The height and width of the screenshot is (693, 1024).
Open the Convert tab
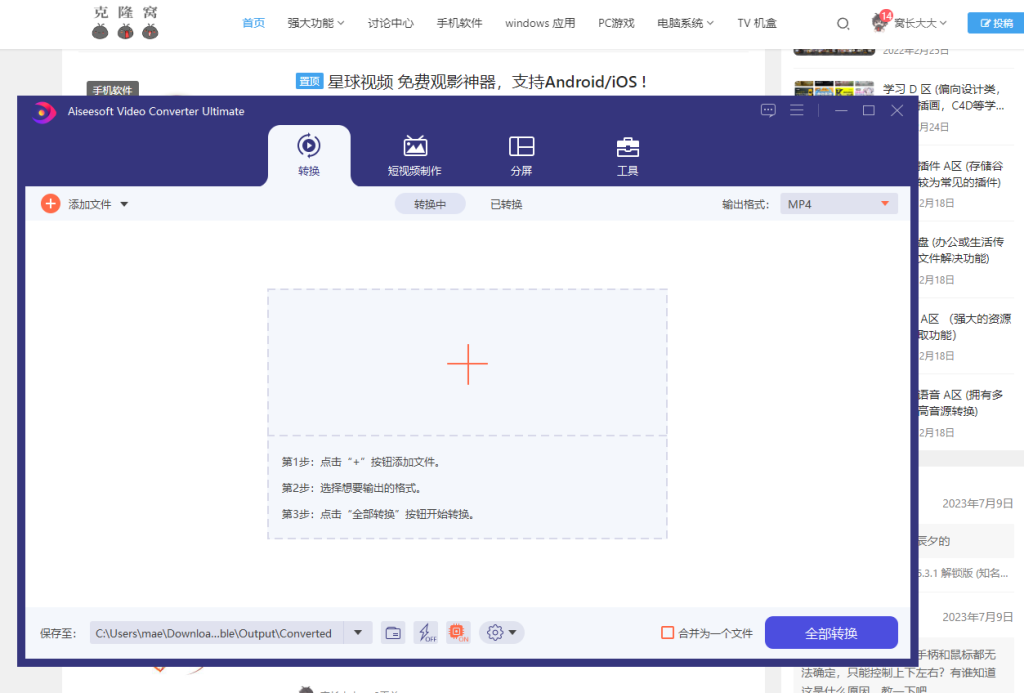tap(309, 155)
